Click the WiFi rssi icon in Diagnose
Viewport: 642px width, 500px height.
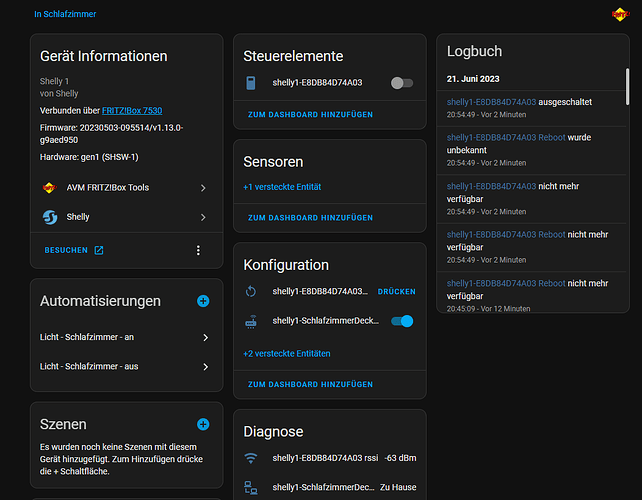pyautogui.click(x=251, y=458)
